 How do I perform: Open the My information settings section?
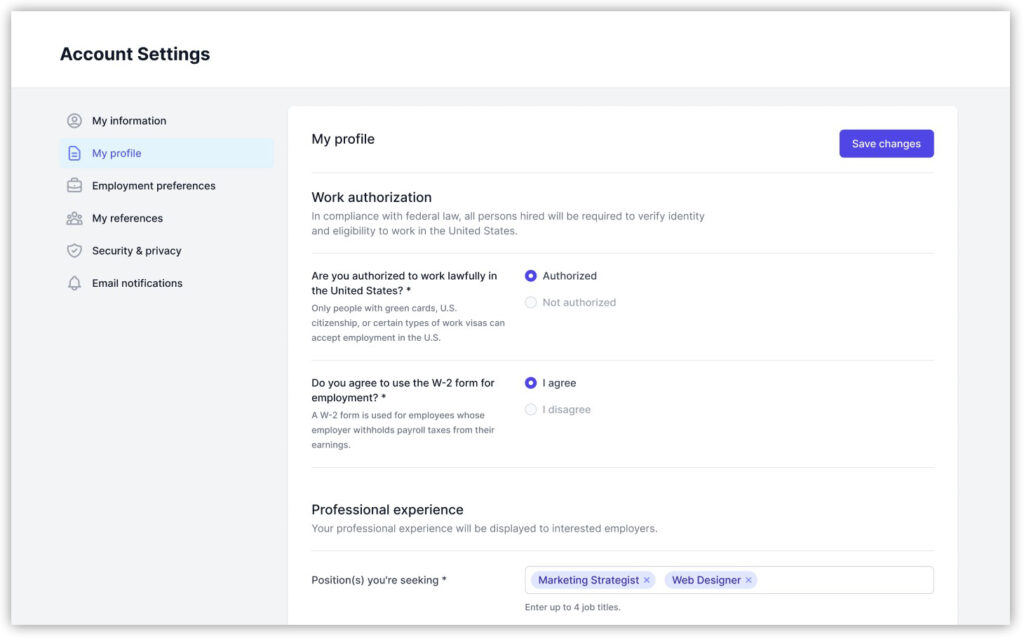(129, 121)
